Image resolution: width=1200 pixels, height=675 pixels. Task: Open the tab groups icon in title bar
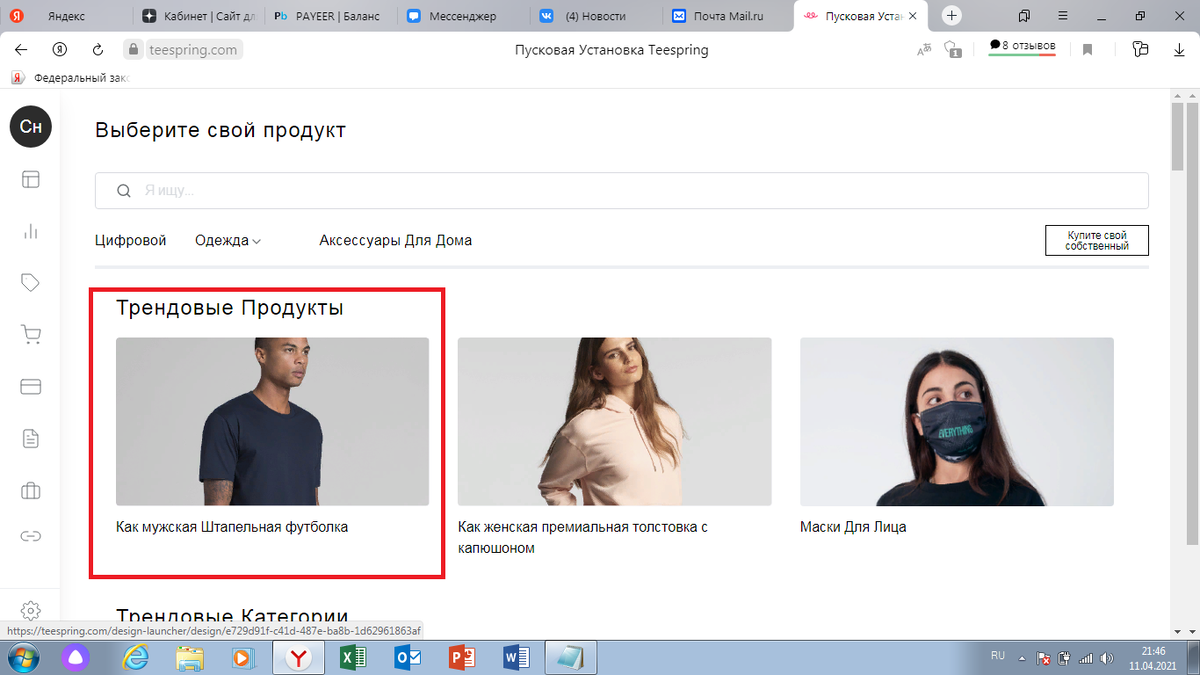point(1024,16)
